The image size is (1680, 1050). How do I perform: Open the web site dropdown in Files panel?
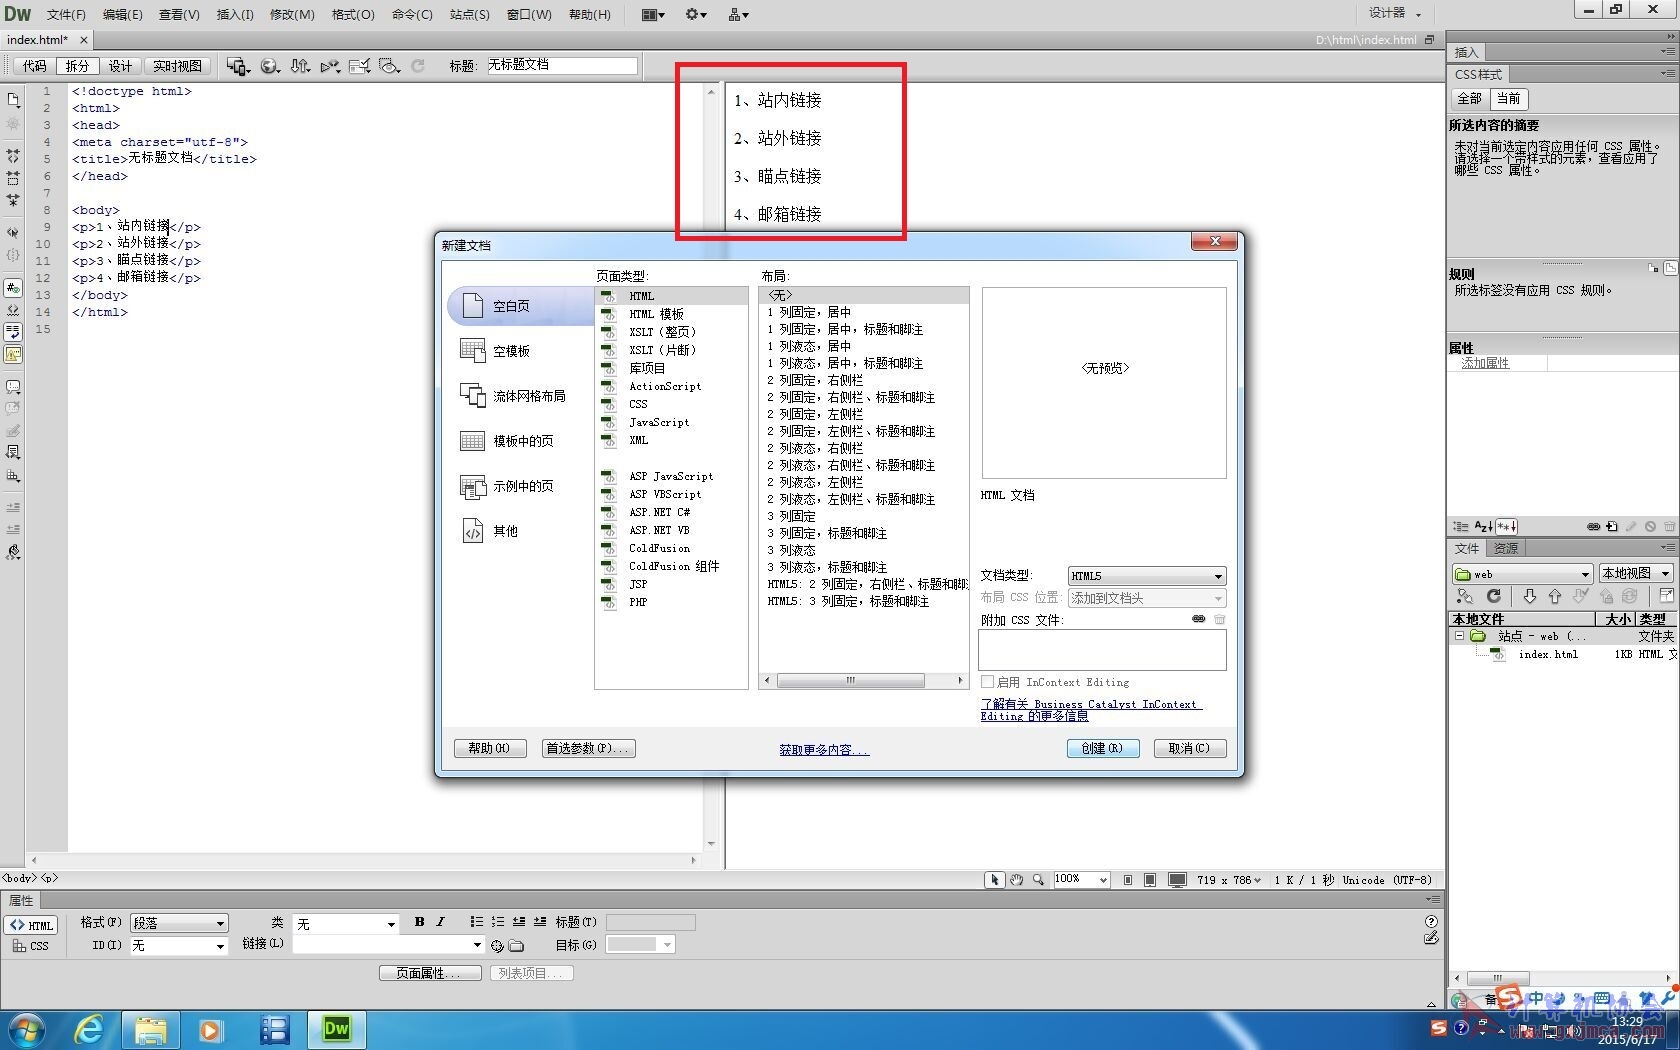(1522, 573)
